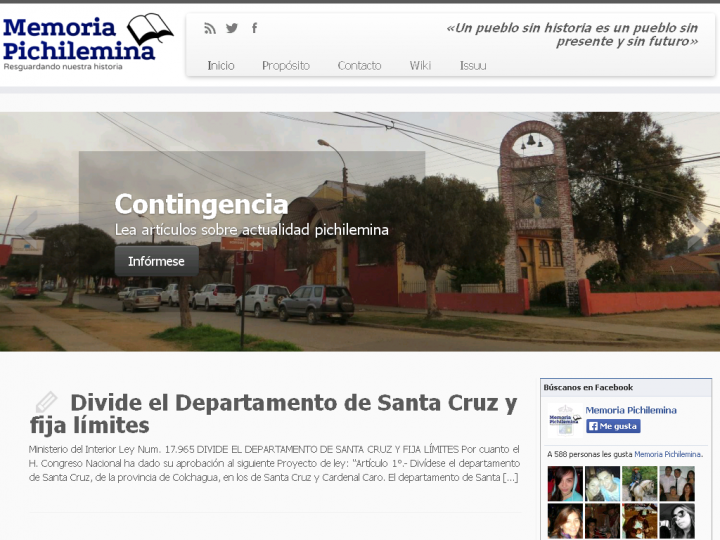
Task: Open the Propósito menu item
Action: [286, 65]
